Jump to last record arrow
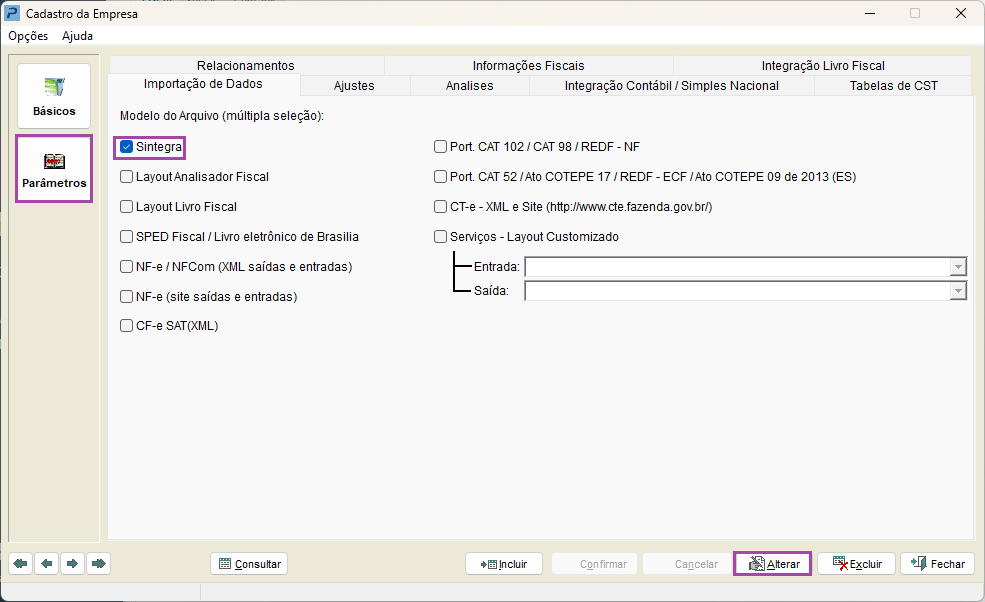This screenshot has width=985, height=602. pyautogui.click(x=98, y=564)
